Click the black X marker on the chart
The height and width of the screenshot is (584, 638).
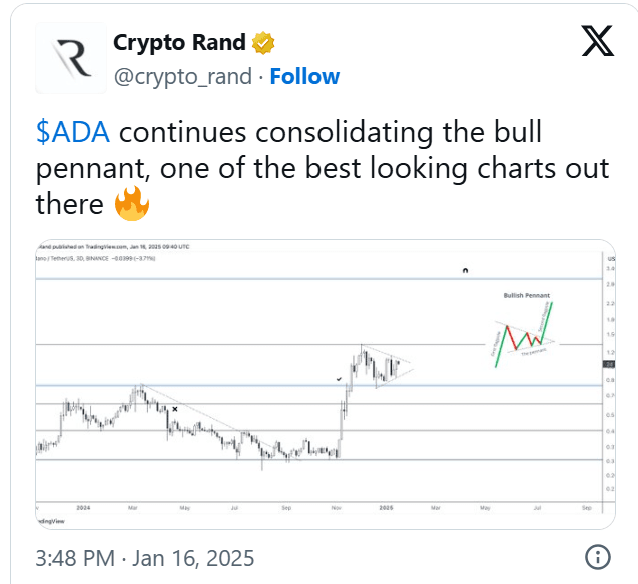[175, 409]
